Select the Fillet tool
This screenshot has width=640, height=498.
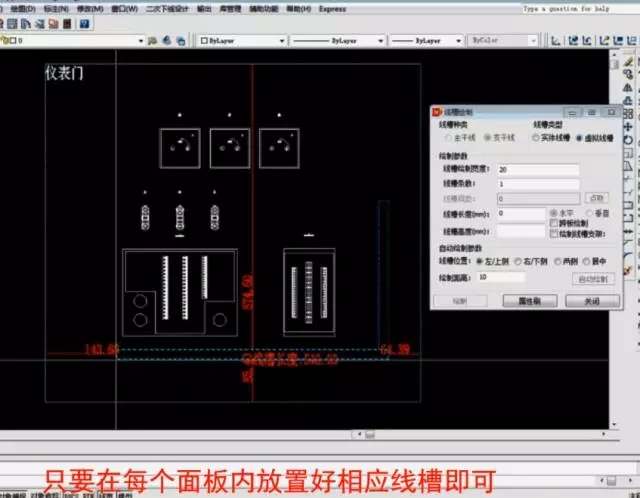tap(628, 257)
